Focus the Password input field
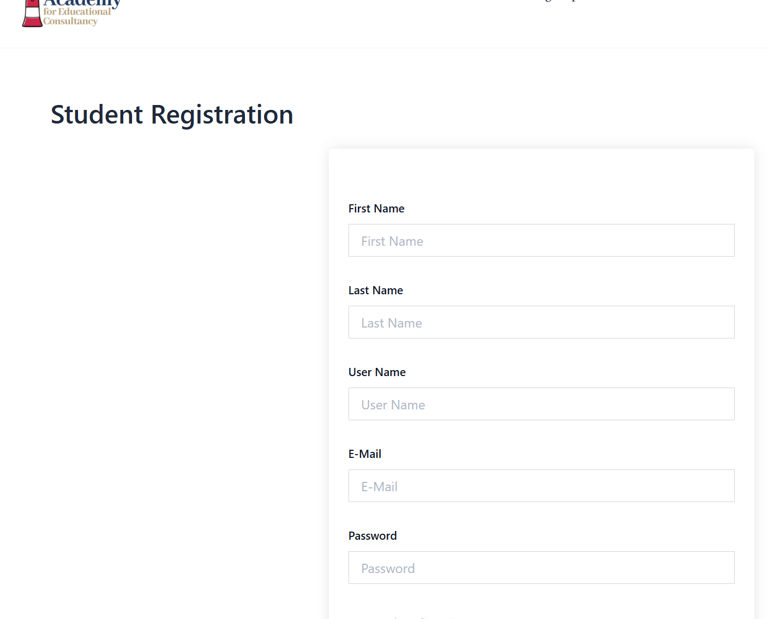Viewport: 768px width, 619px height. (x=541, y=568)
